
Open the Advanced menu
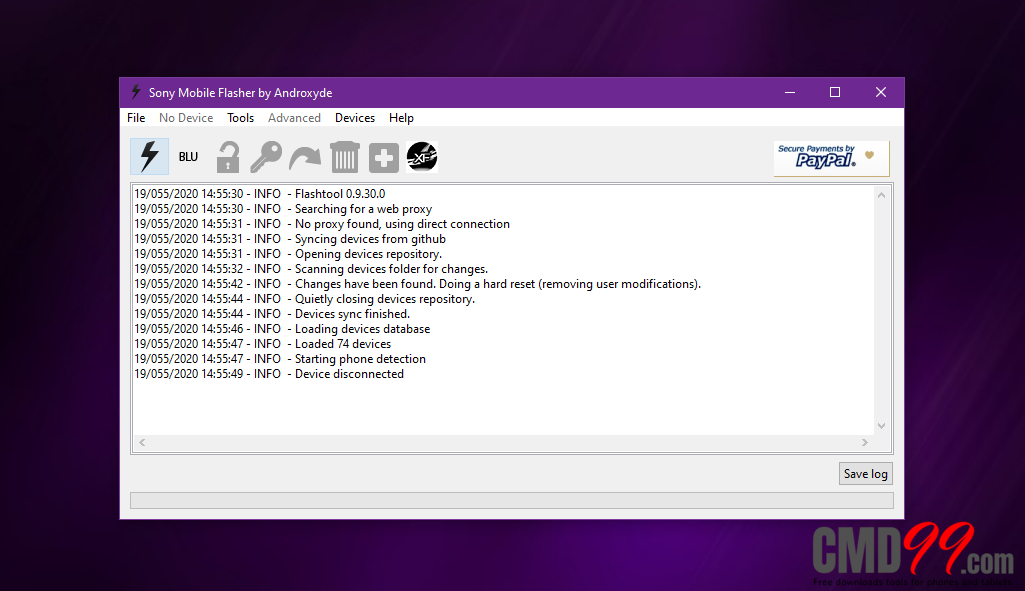pos(294,118)
